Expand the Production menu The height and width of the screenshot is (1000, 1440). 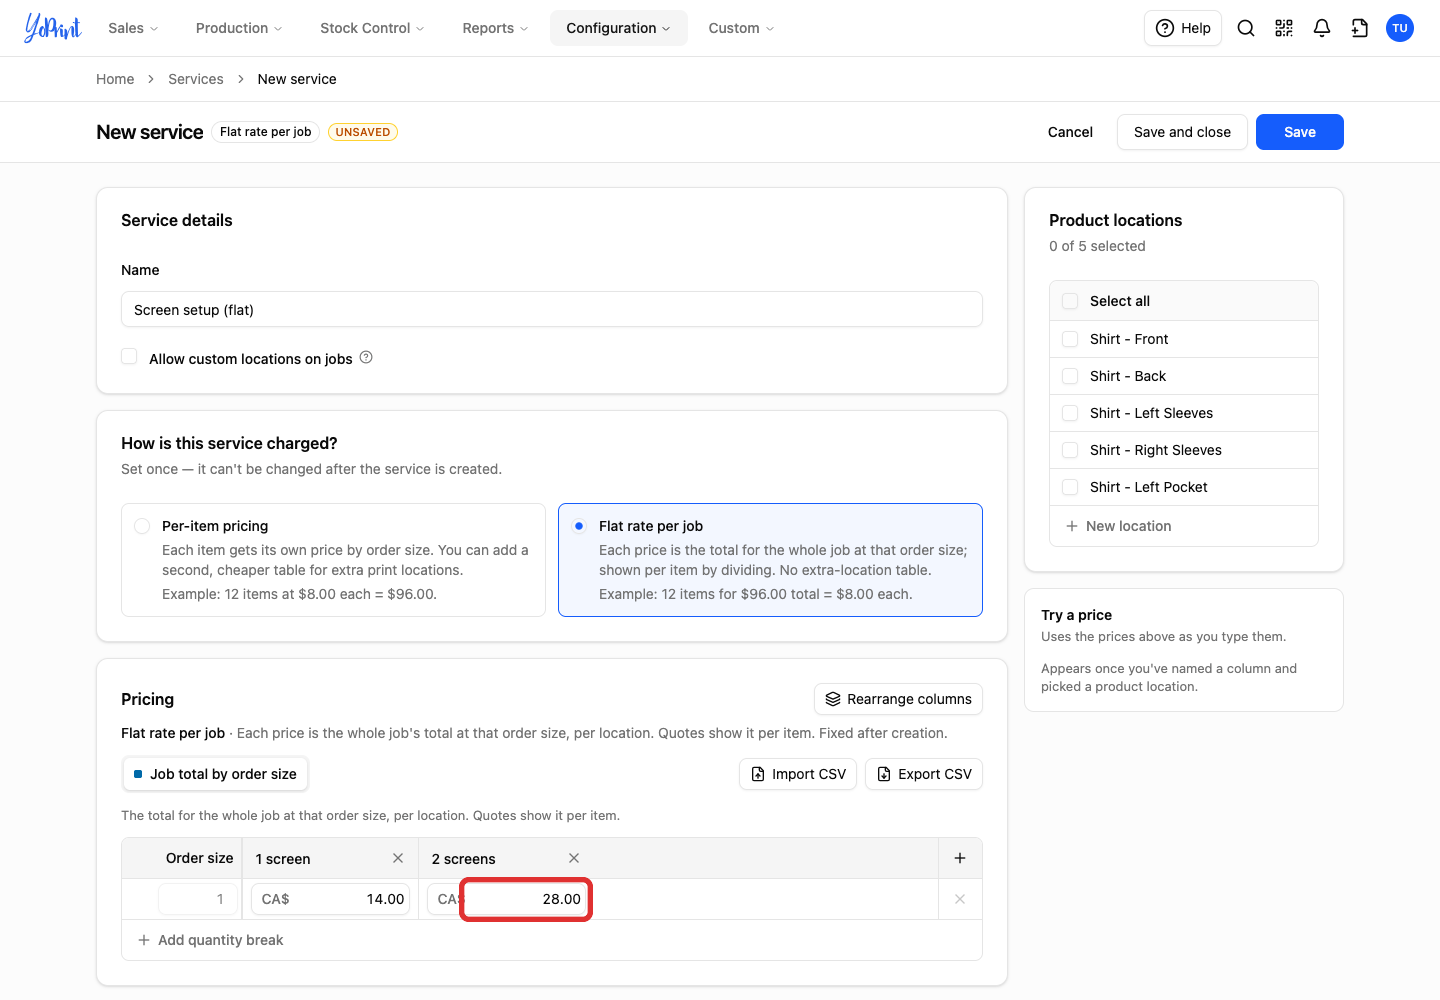point(239,28)
